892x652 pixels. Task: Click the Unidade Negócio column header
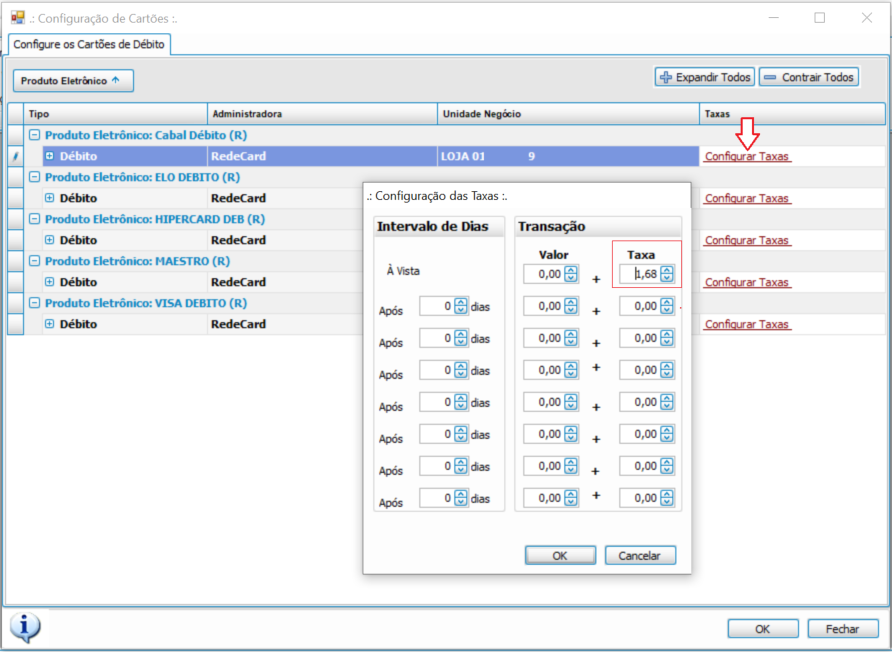tap(568, 114)
